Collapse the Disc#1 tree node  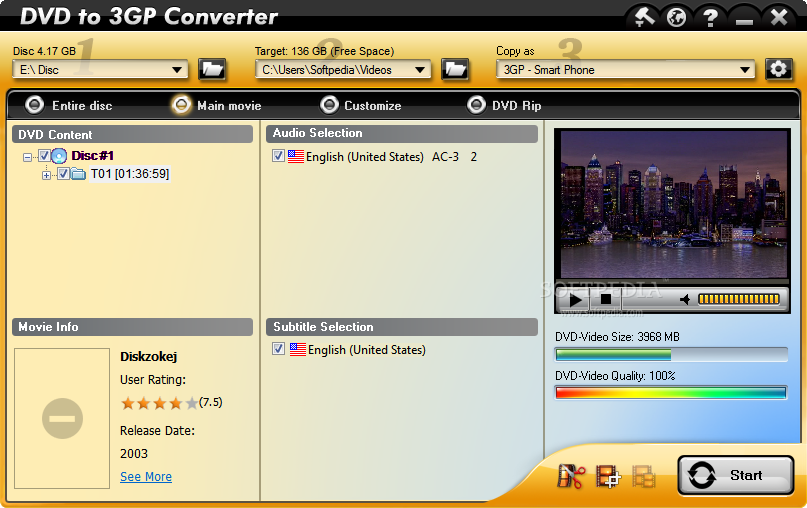(27, 157)
